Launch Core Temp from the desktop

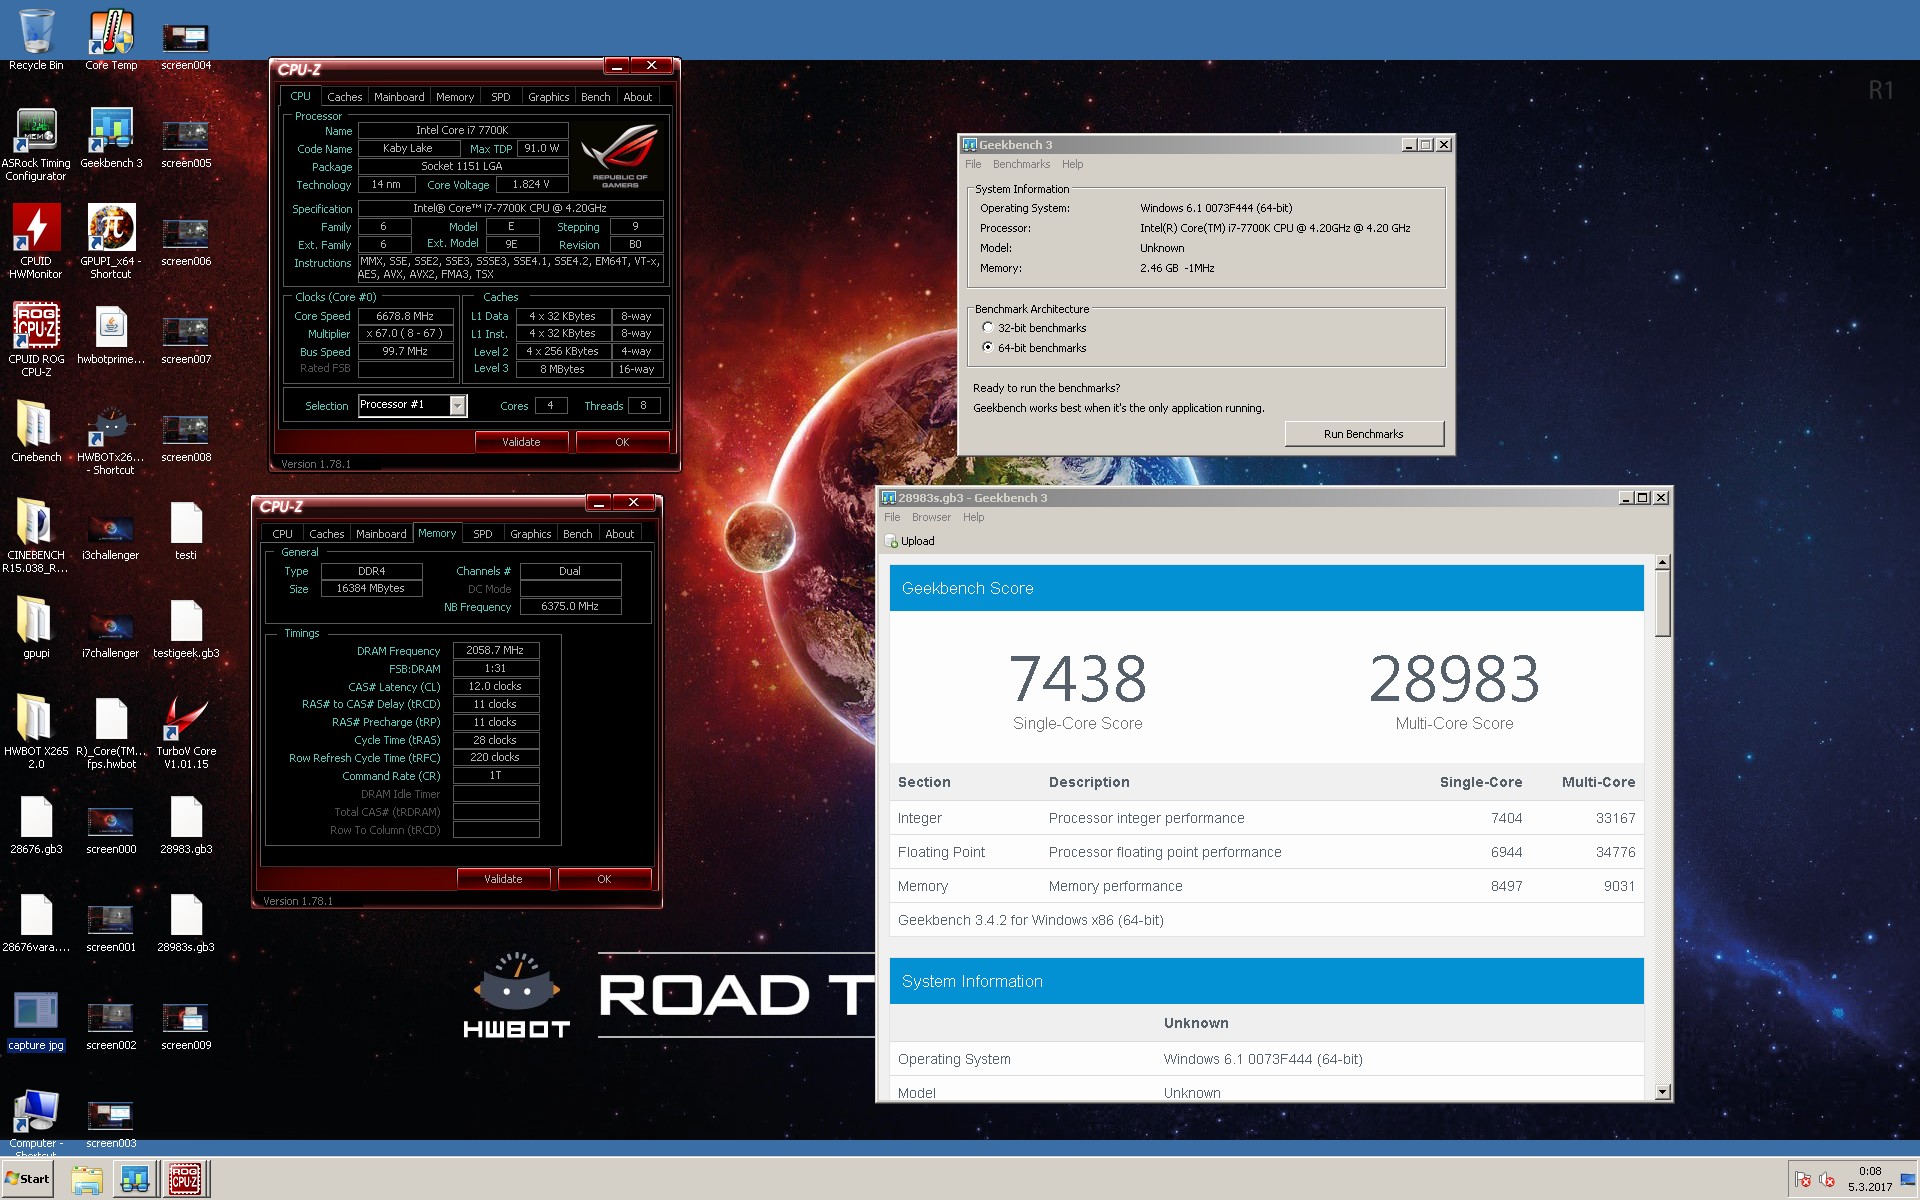pyautogui.click(x=111, y=40)
